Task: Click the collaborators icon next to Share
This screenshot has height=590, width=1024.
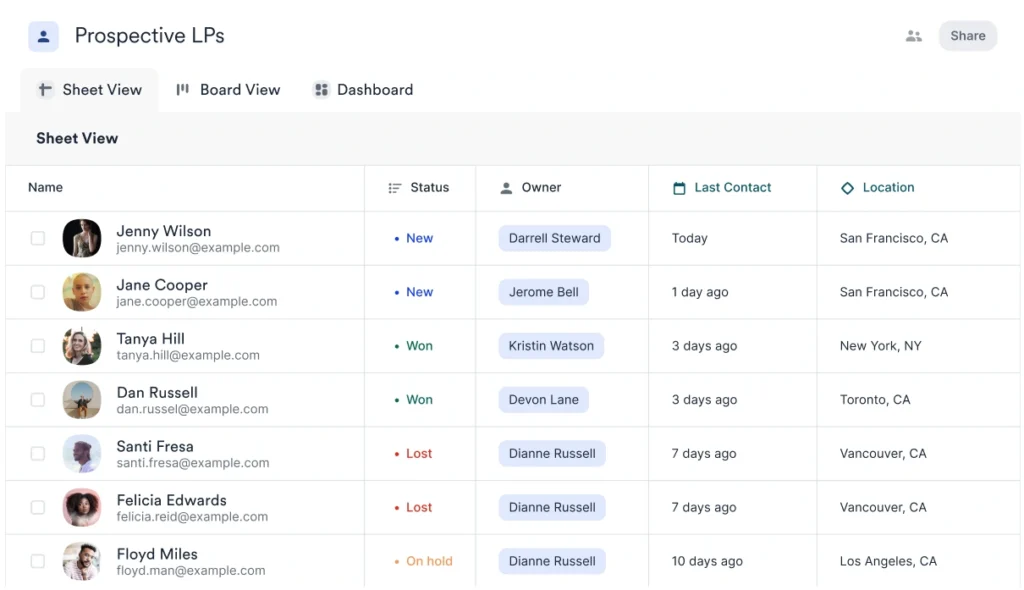Action: 913,36
